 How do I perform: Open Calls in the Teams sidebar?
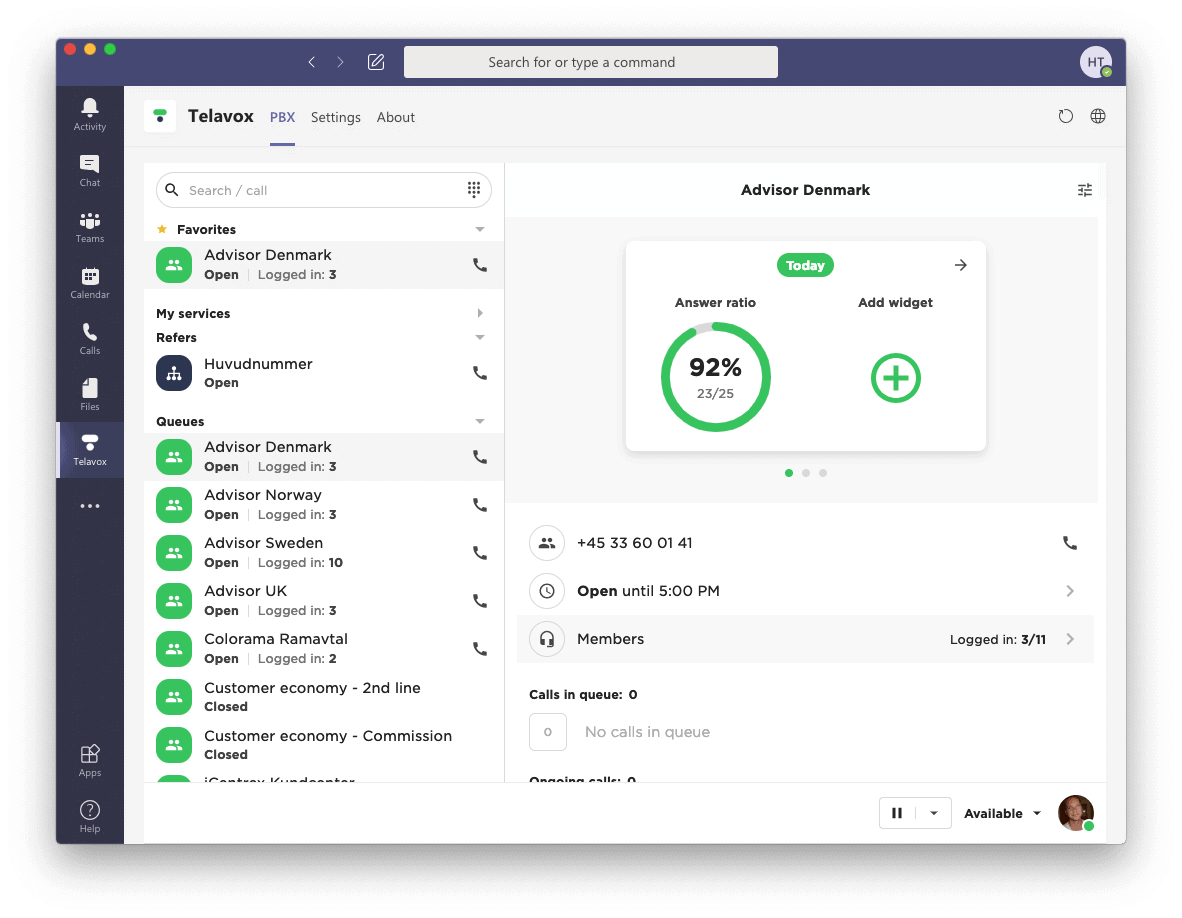90,338
